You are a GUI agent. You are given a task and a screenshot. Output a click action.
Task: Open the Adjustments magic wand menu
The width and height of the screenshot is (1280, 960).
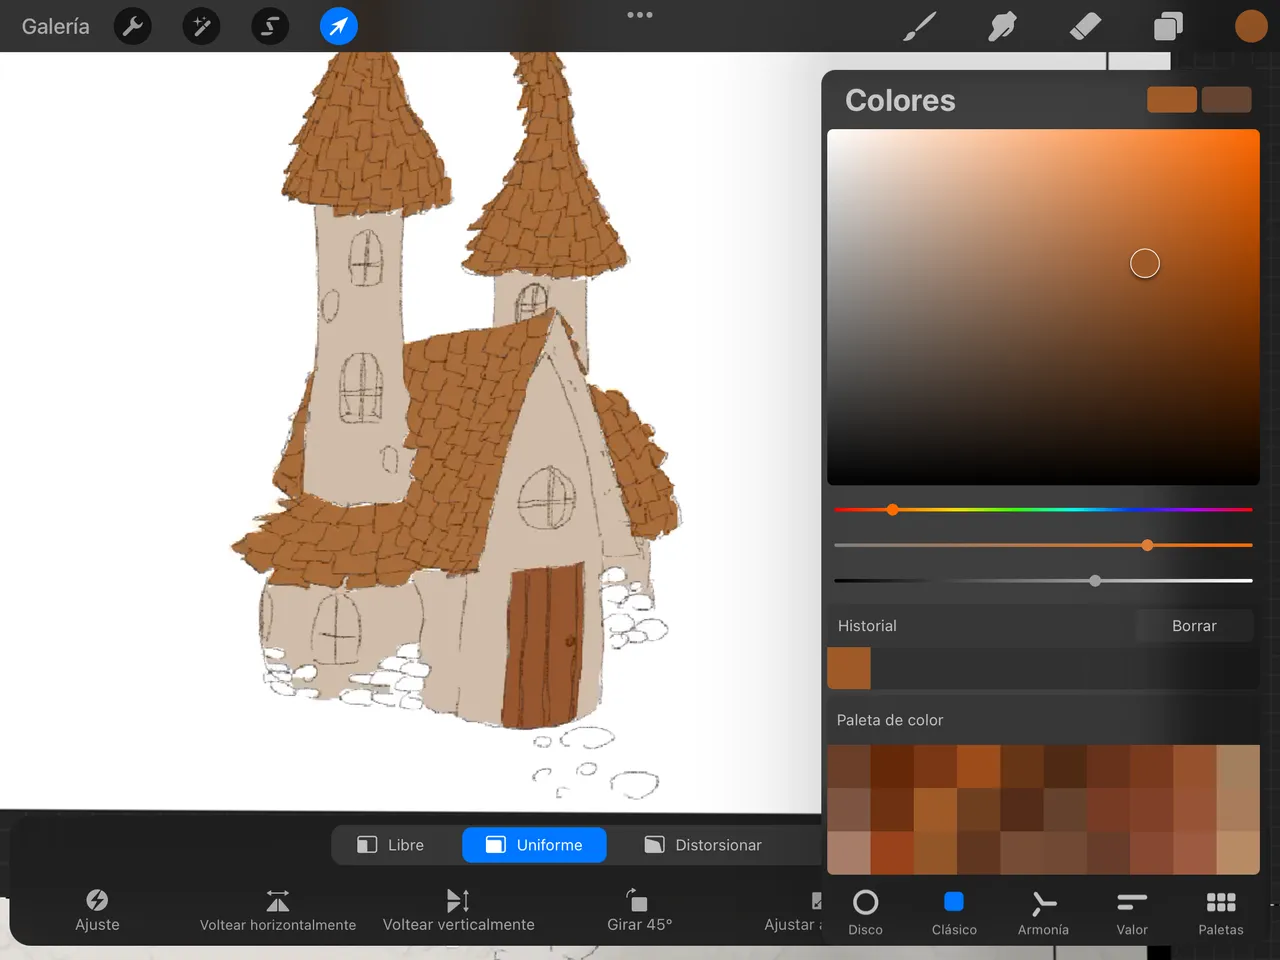(x=201, y=26)
